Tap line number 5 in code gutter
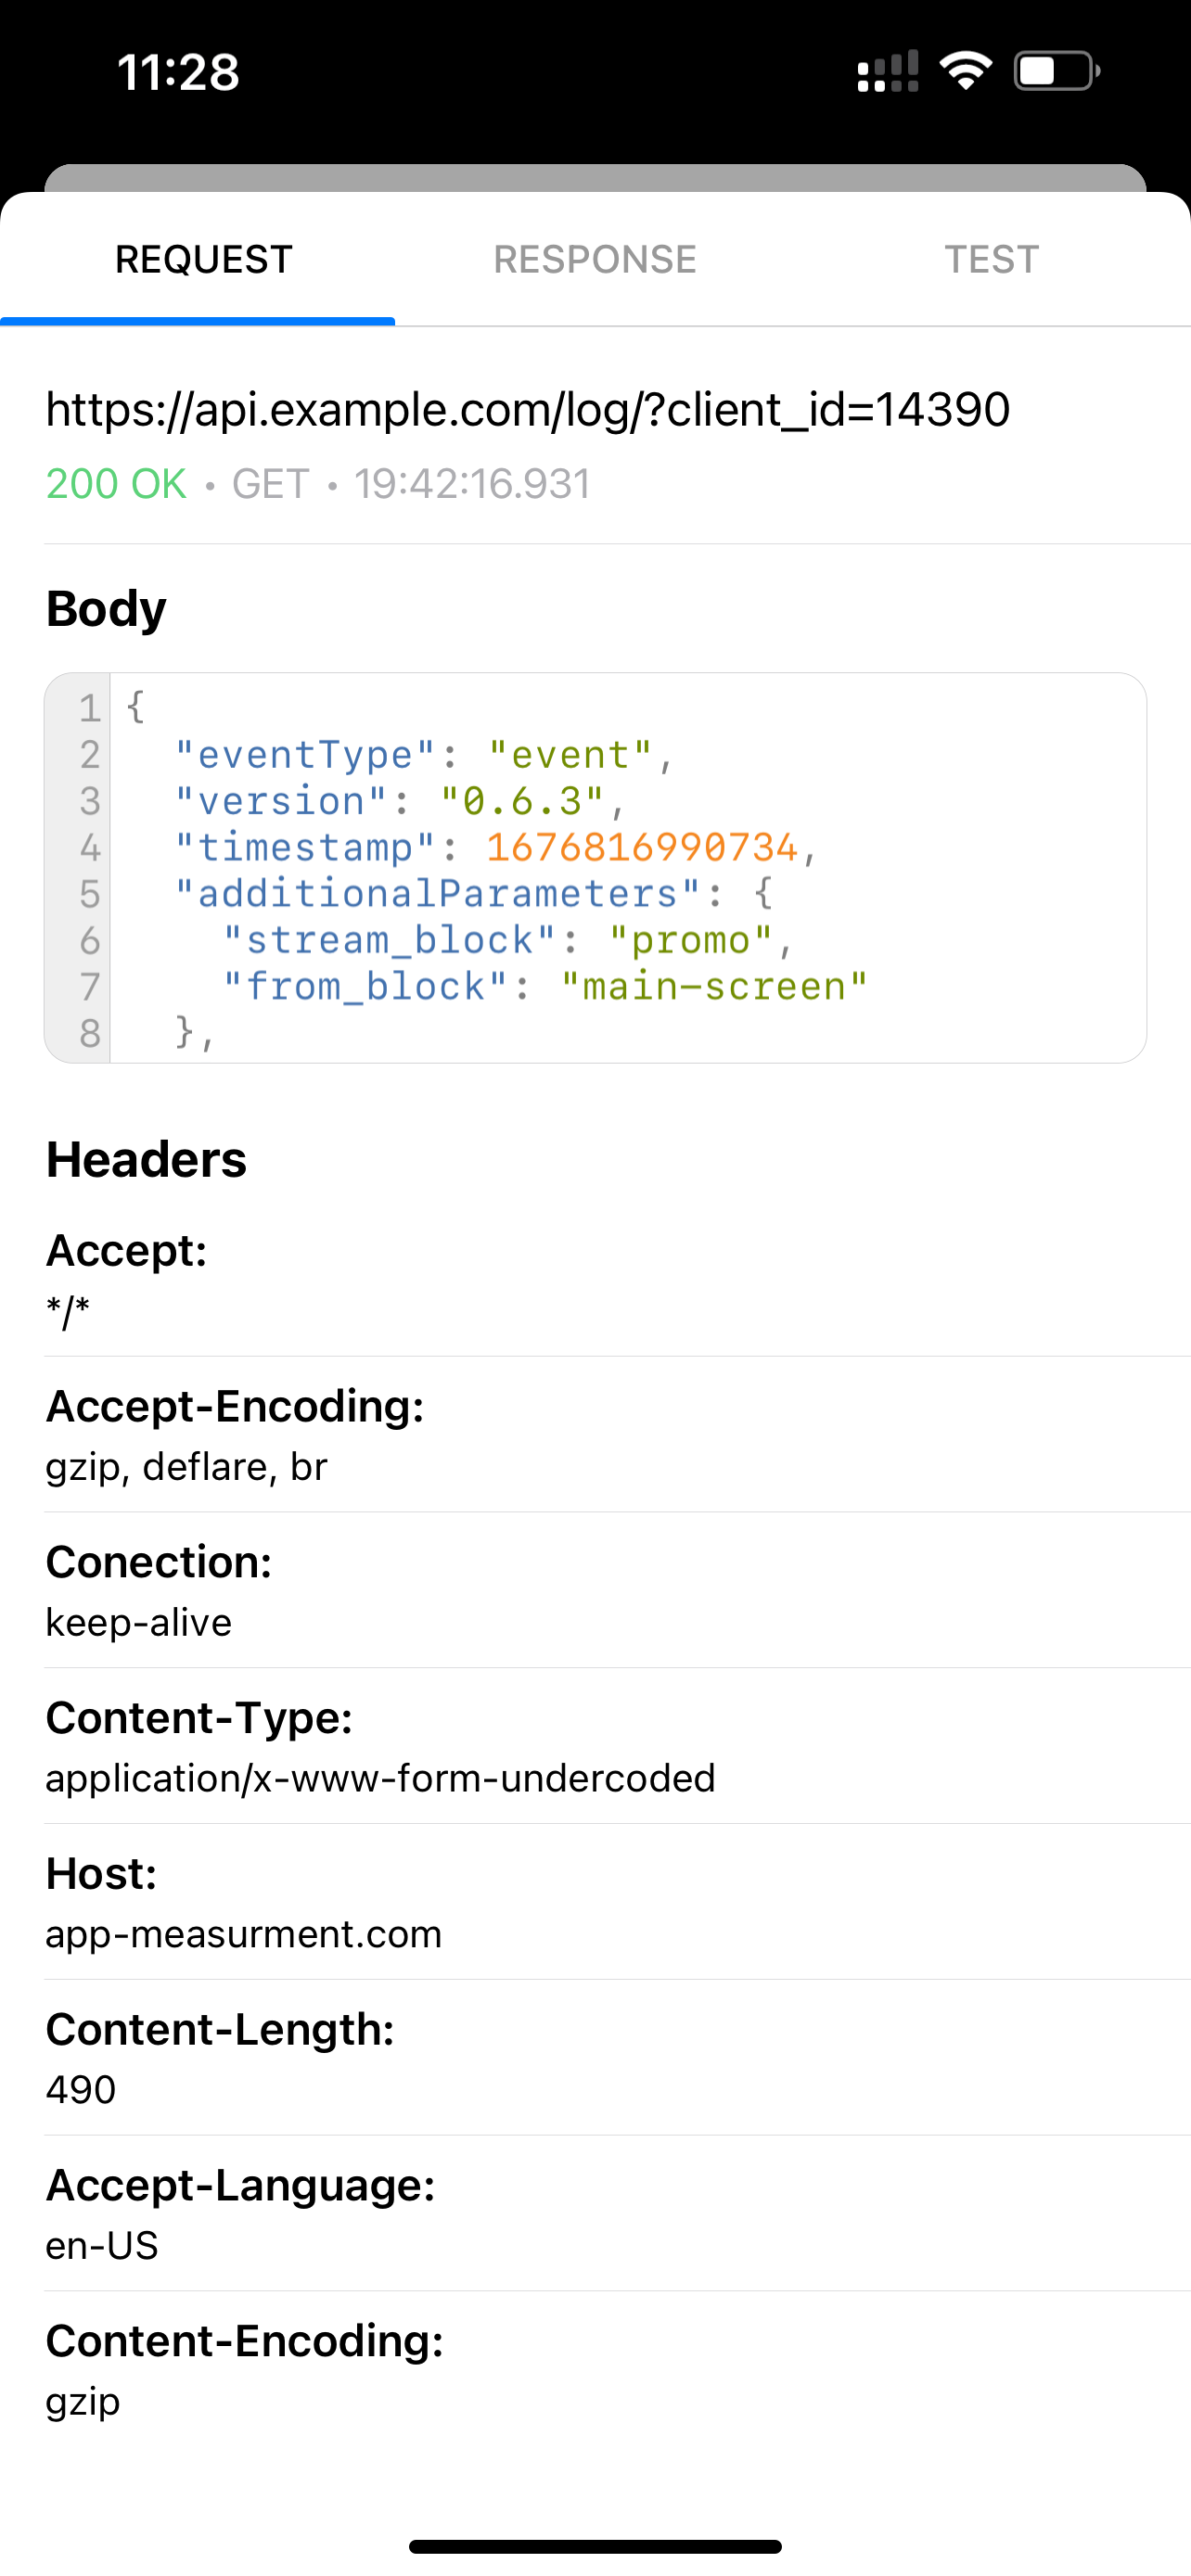The image size is (1191, 2576). pos(89,894)
